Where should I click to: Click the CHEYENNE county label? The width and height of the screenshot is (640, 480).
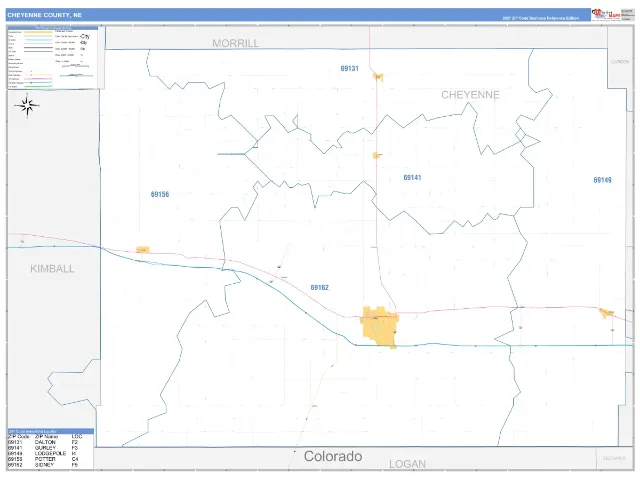[x=470, y=95]
